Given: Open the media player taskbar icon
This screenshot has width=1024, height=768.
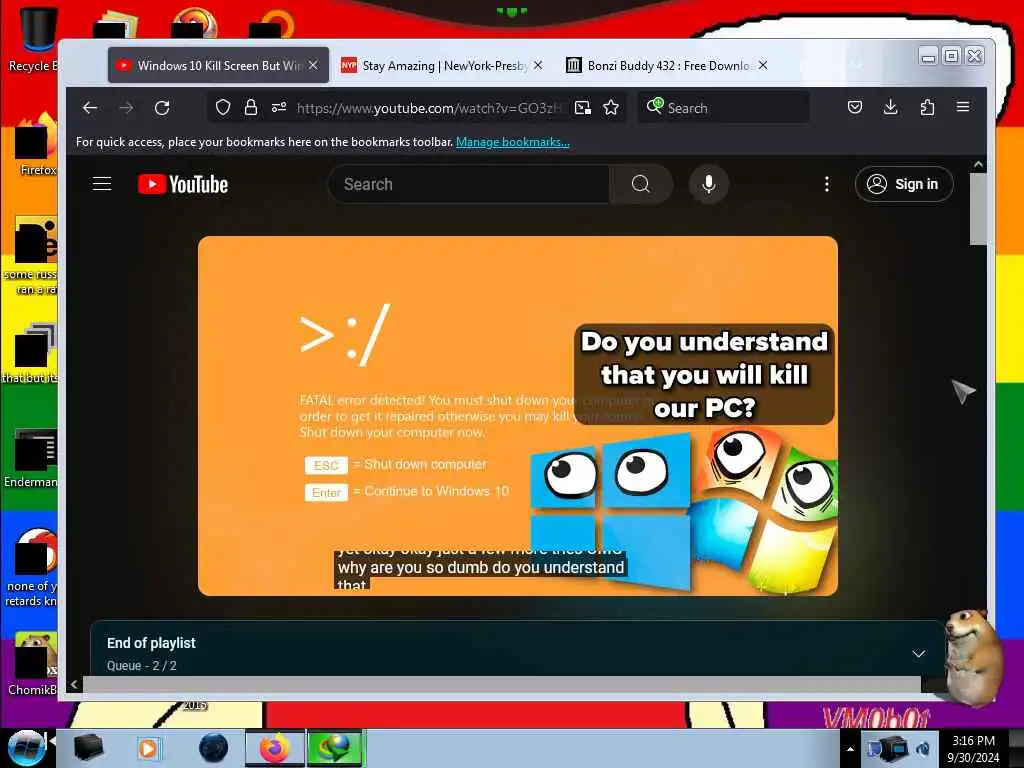Looking at the screenshot, I should [x=148, y=748].
